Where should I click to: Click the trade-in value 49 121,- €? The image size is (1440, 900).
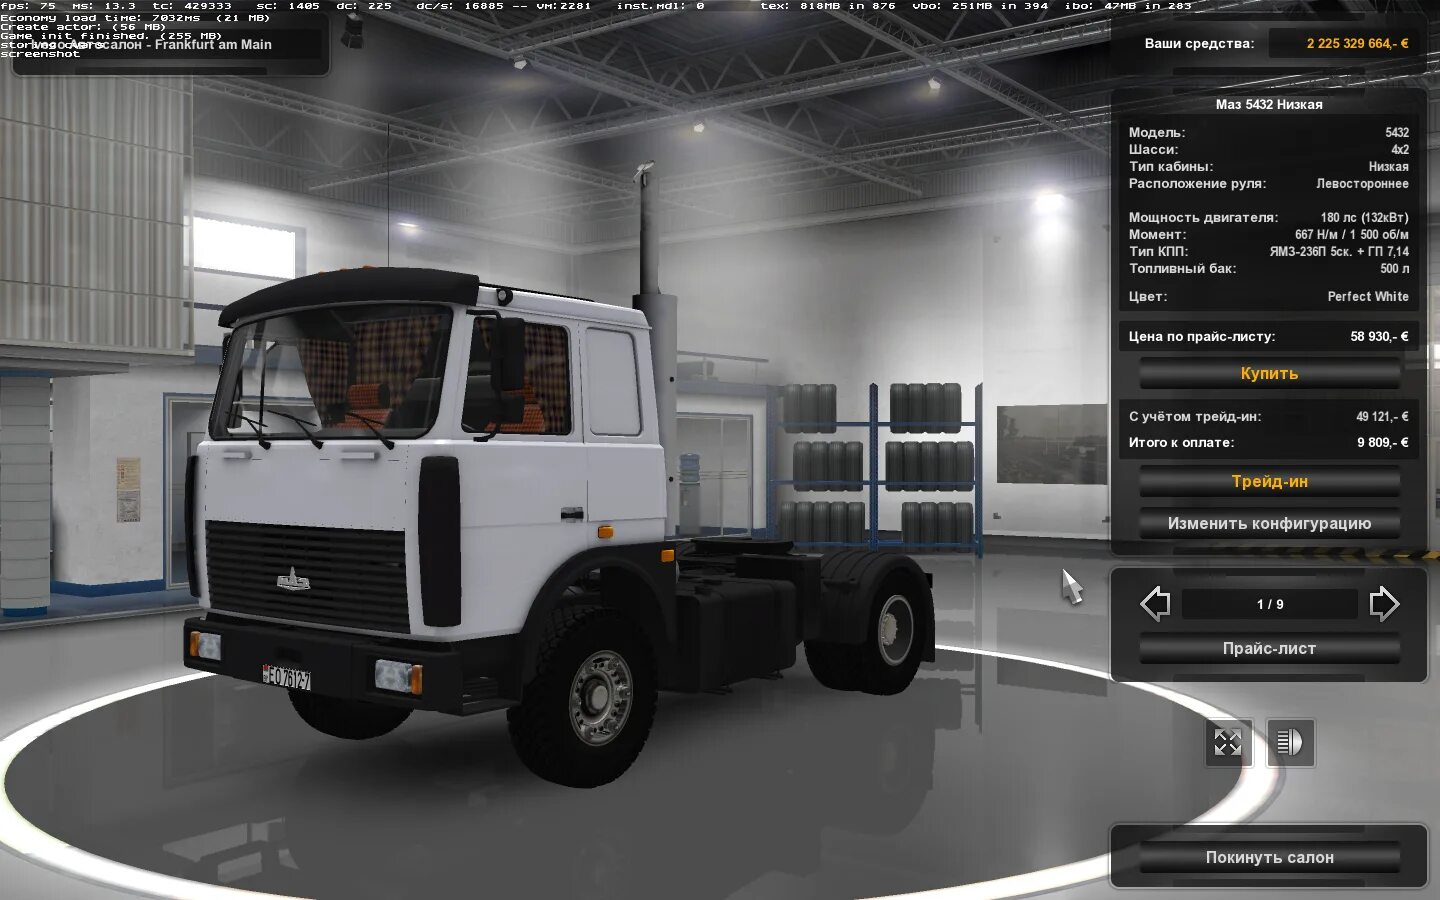click(1382, 417)
